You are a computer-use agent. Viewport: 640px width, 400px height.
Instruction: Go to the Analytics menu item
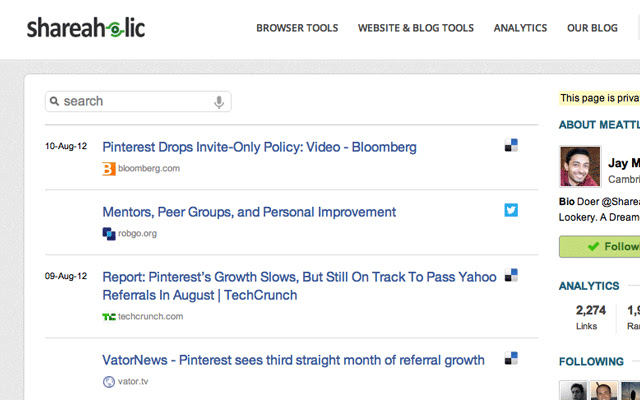coord(520,28)
